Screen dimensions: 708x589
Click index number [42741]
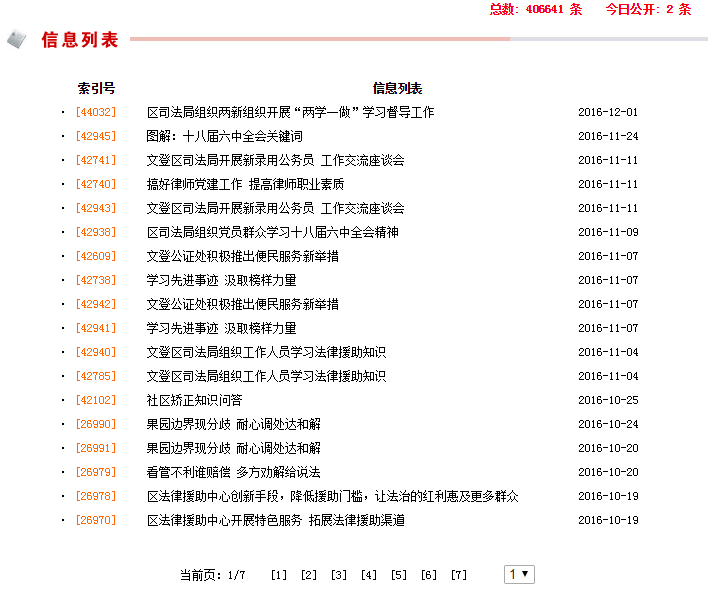click(96, 160)
